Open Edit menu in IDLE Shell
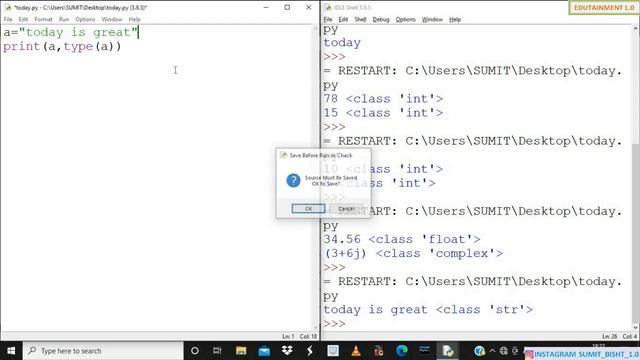Screen dimensions: 640x360 click(x=343, y=19)
